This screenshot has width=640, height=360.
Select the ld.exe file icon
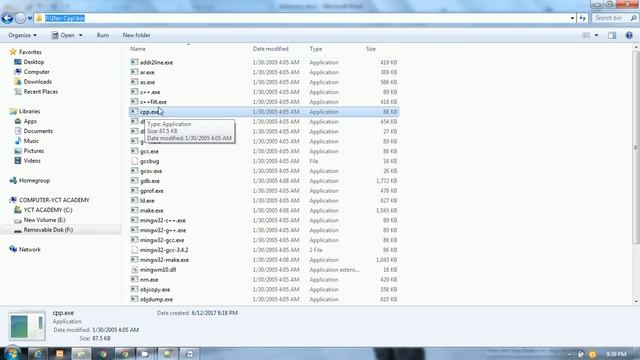[x=134, y=200]
